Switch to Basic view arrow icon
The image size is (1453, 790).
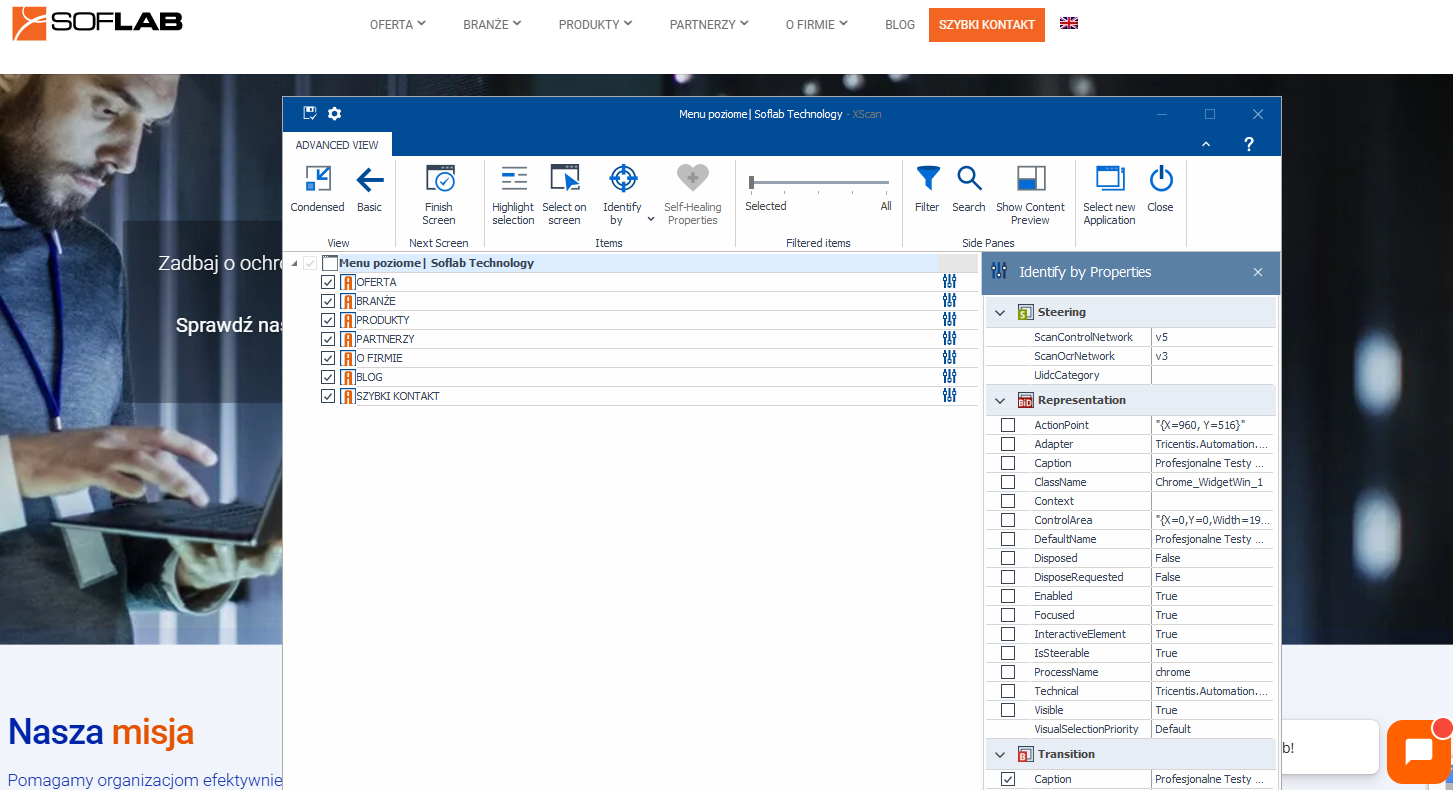click(370, 180)
